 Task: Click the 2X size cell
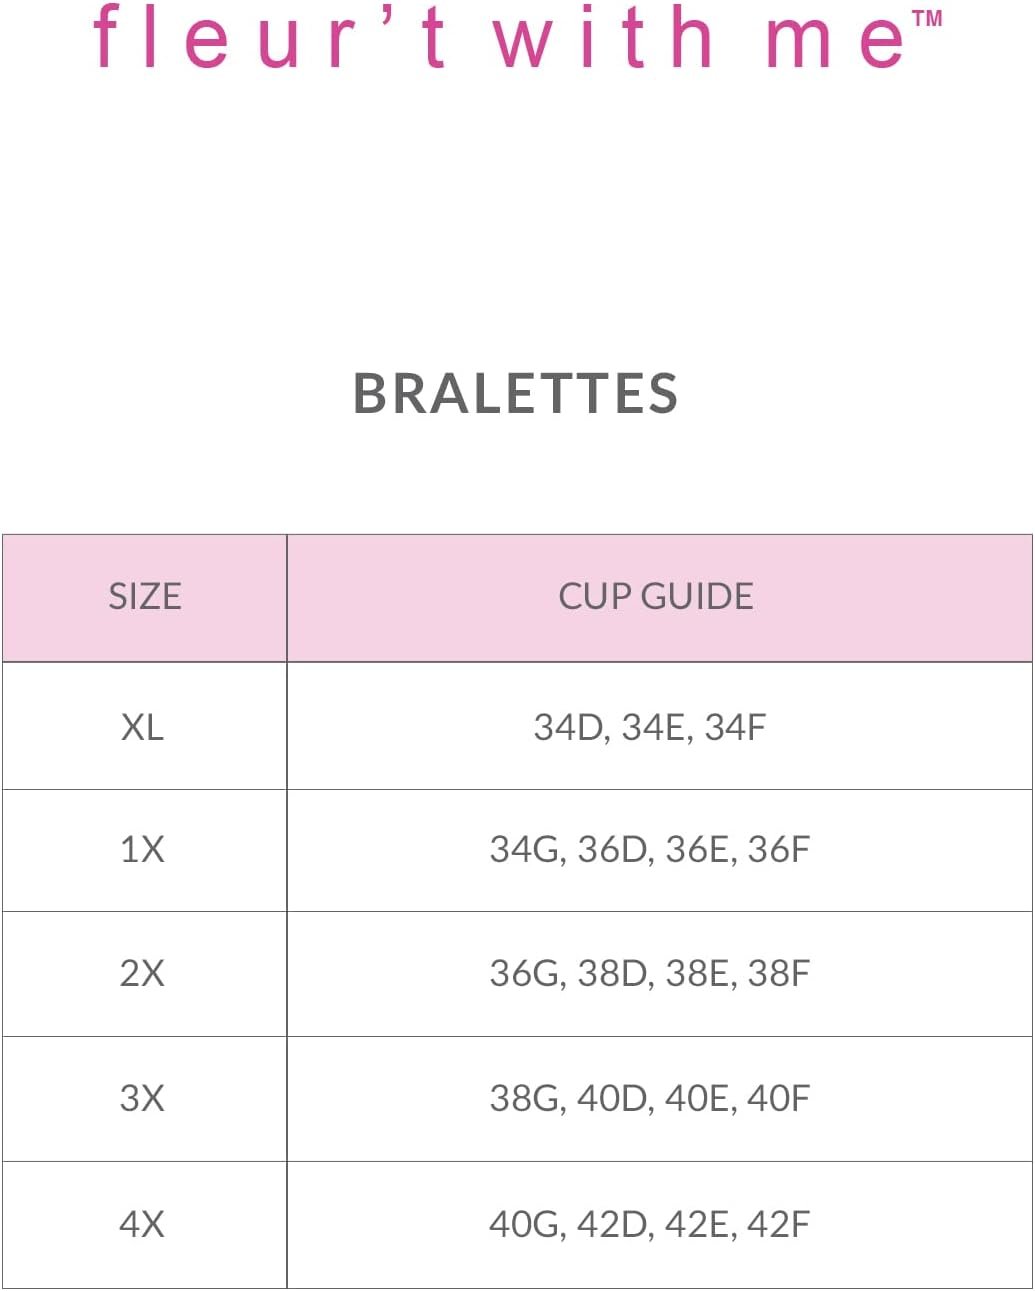[144, 973]
